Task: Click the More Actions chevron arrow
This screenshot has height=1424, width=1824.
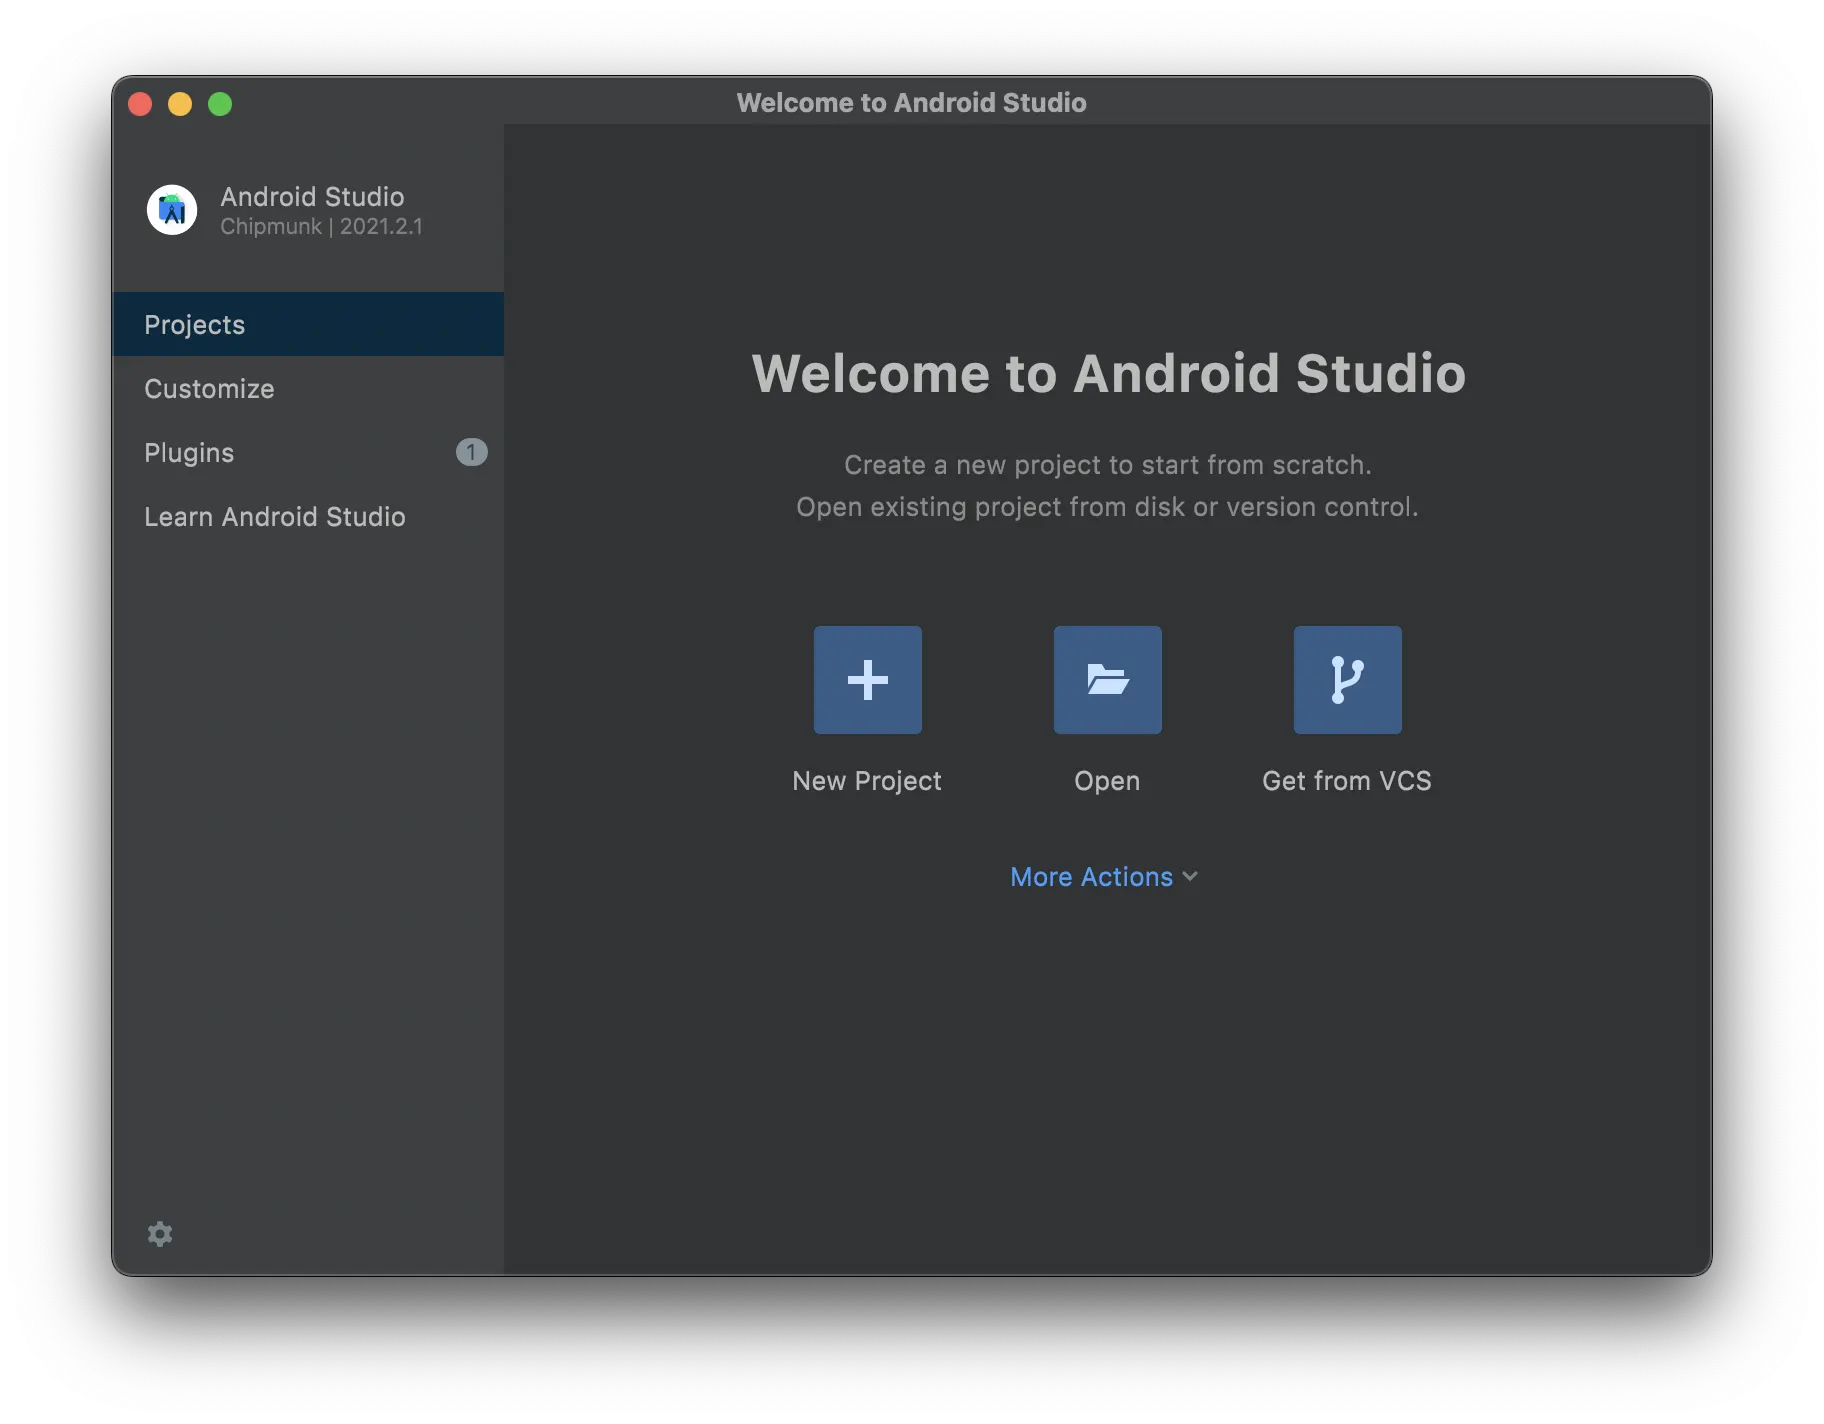Action: [x=1189, y=876]
